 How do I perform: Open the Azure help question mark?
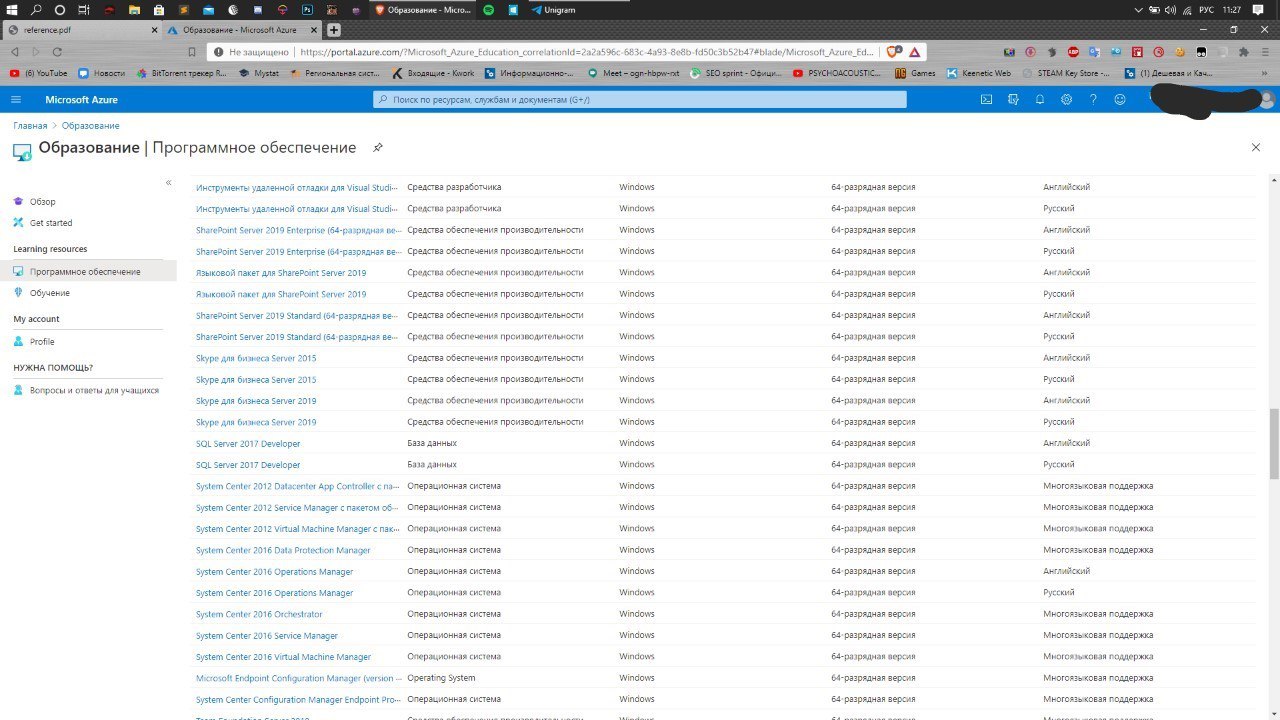pyautogui.click(x=1093, y=100)
